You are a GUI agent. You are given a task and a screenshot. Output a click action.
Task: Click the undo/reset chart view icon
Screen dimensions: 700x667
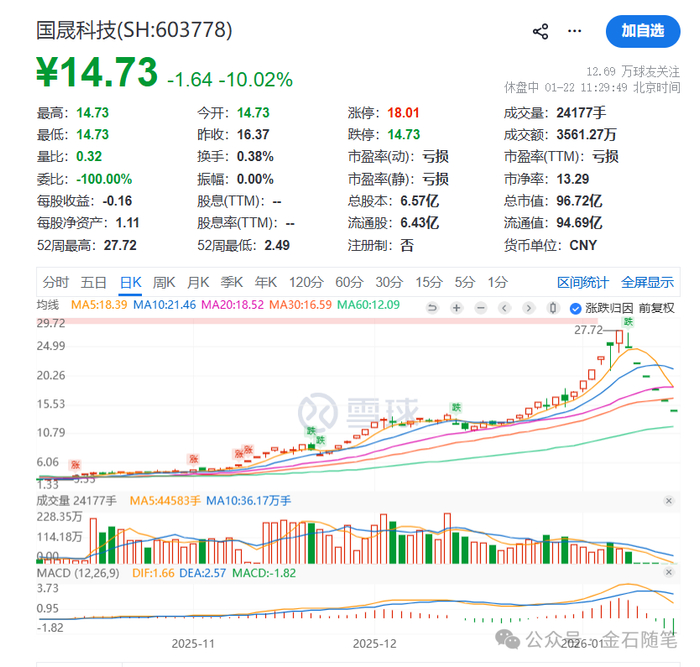432,308
